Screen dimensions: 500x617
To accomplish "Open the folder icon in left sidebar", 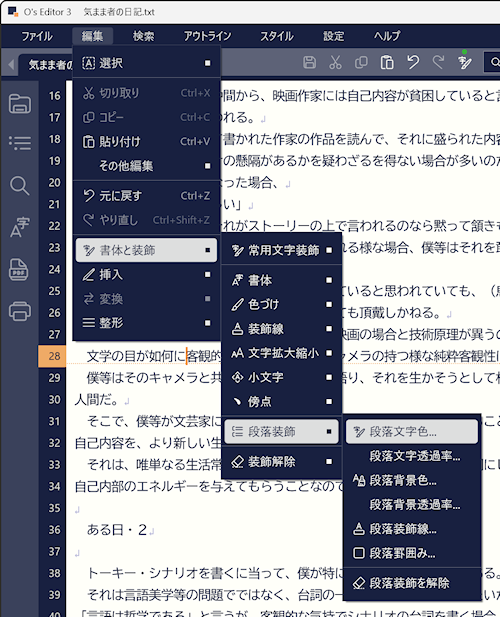I will (20, 103).
